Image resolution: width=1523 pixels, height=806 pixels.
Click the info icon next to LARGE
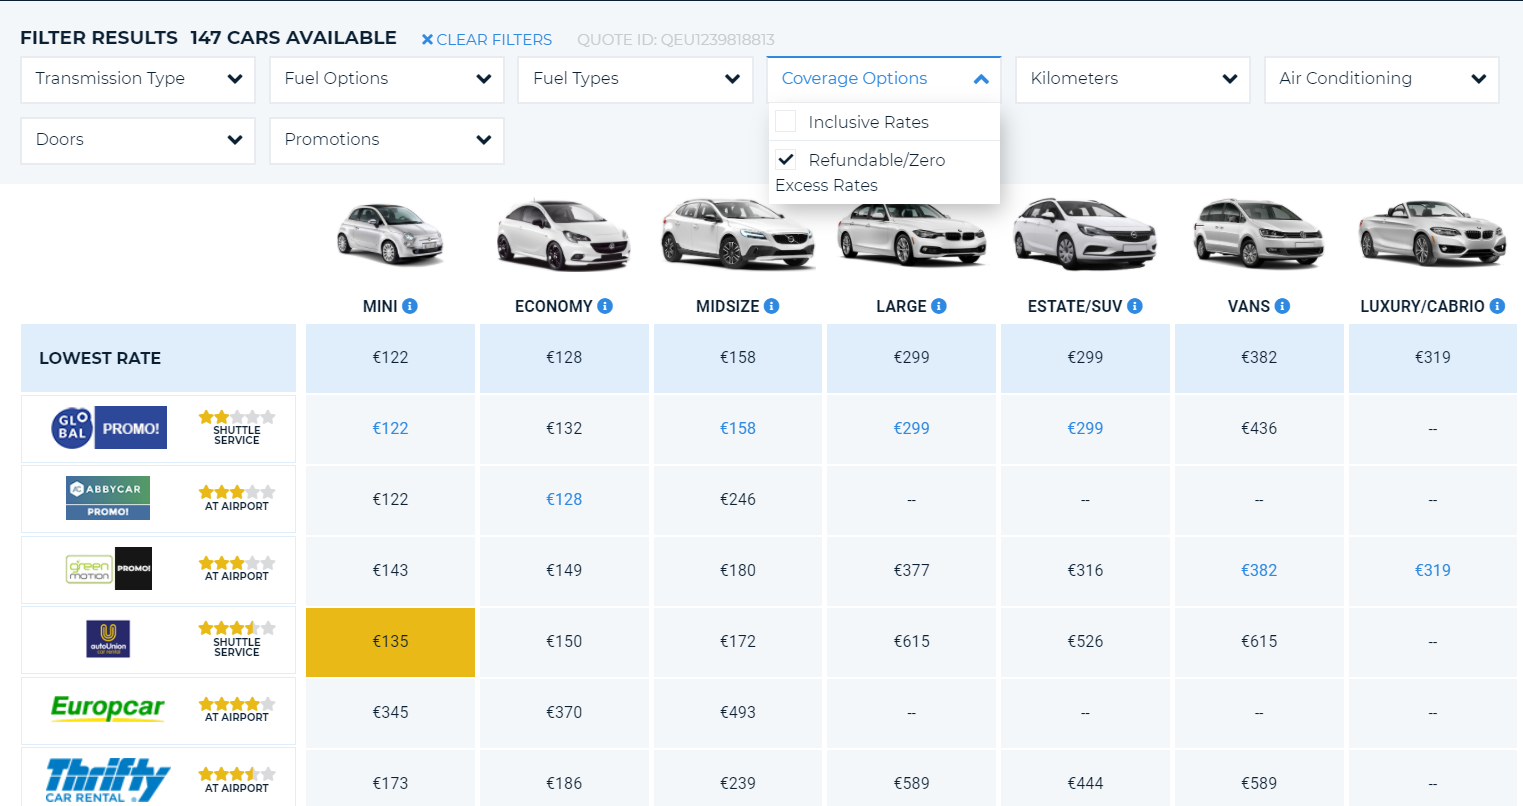click(x=939, y=306)
